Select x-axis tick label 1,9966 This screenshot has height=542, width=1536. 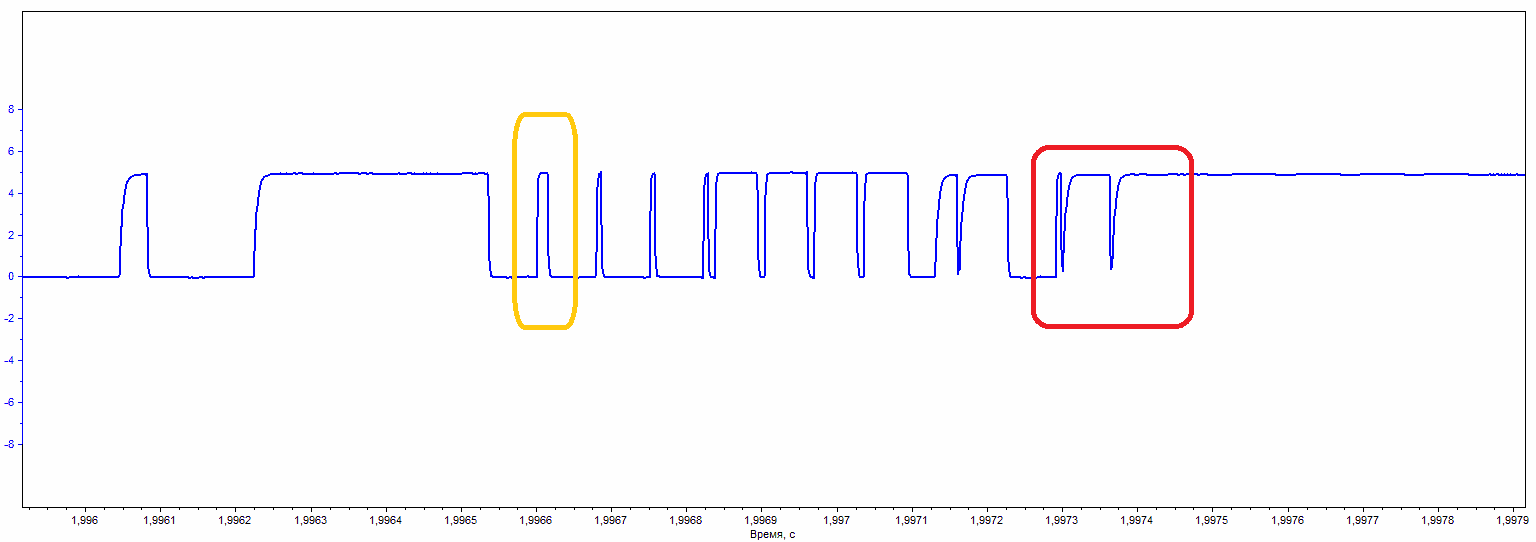tap(534, 521)
